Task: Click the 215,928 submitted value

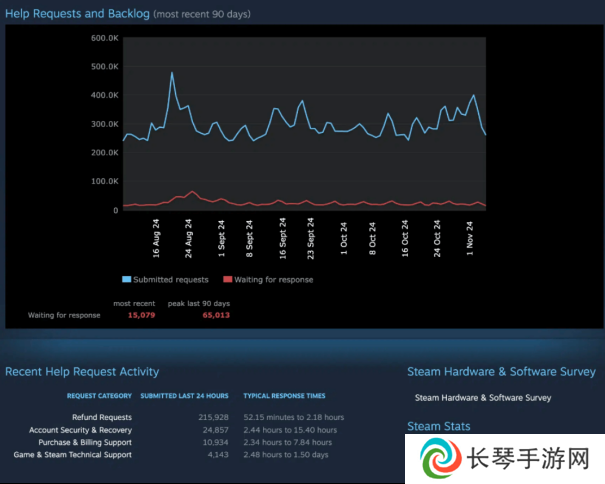Action: click(x=213, y=417)
